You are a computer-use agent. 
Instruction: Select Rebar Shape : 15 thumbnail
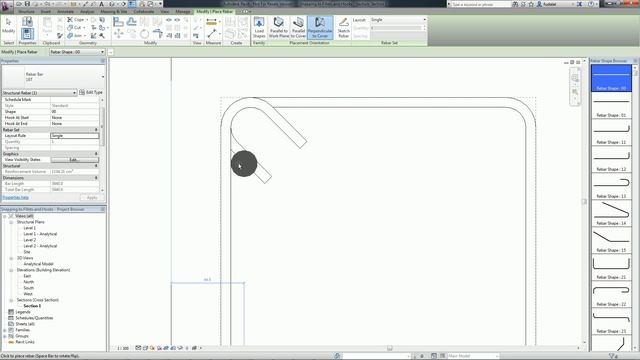click(x=611, y=240)
